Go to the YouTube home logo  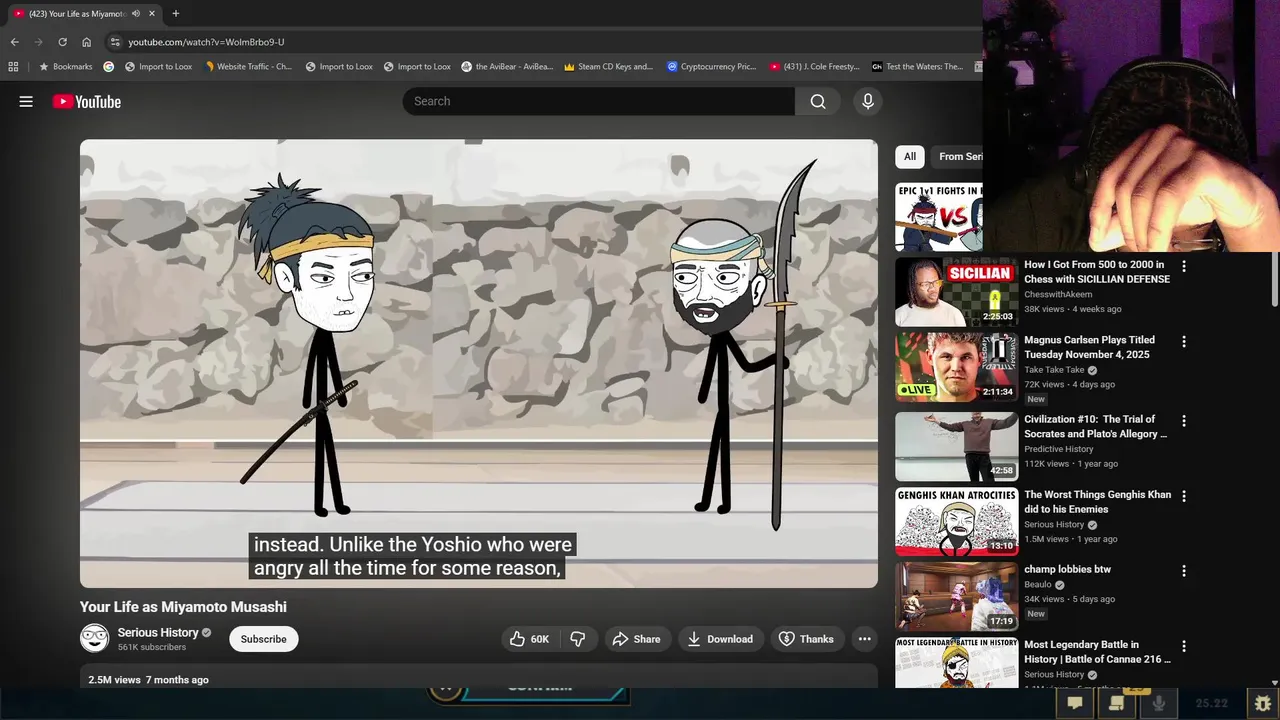(87, 101)
